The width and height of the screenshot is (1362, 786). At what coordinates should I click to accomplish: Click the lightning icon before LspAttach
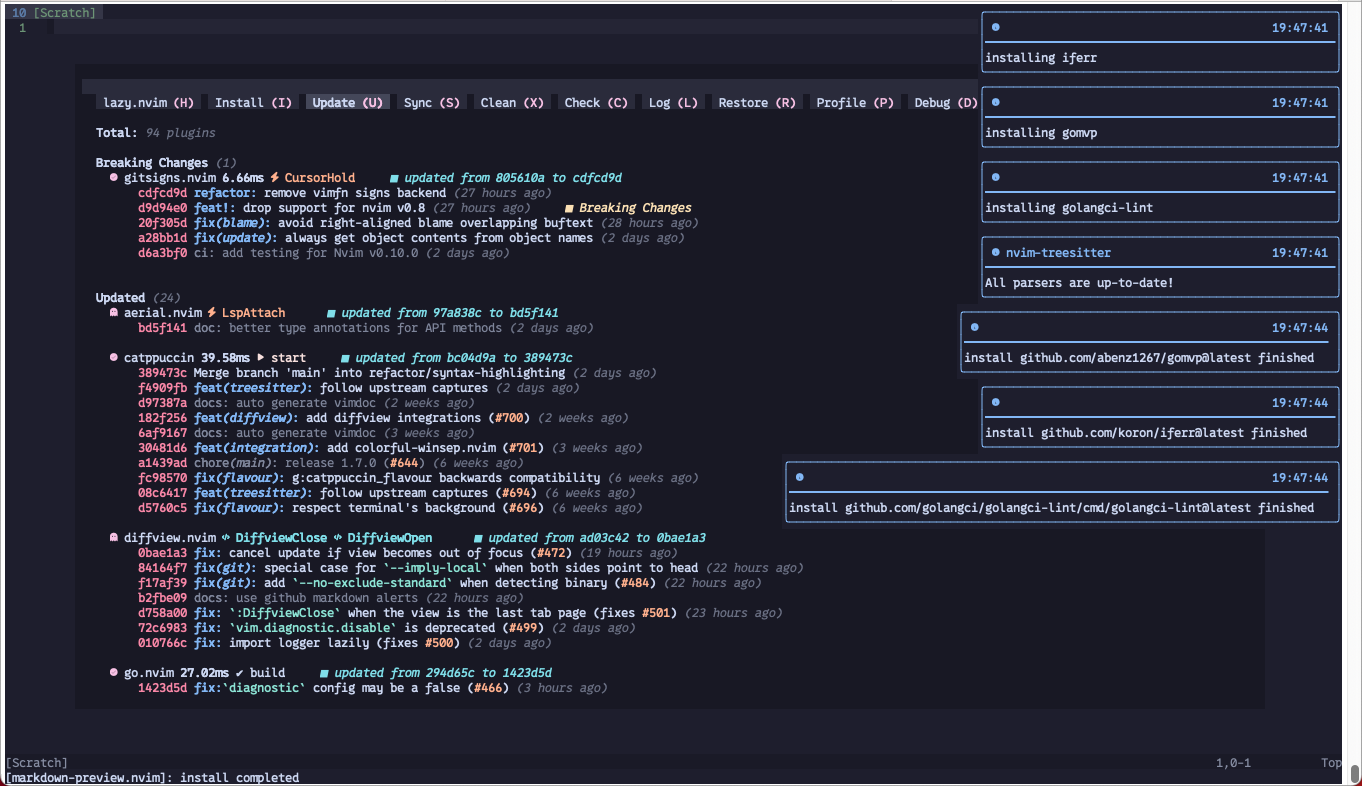click(211, 313)
